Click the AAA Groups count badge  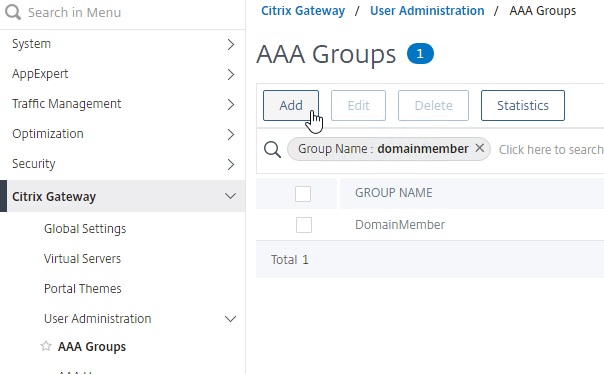(420, 54)
